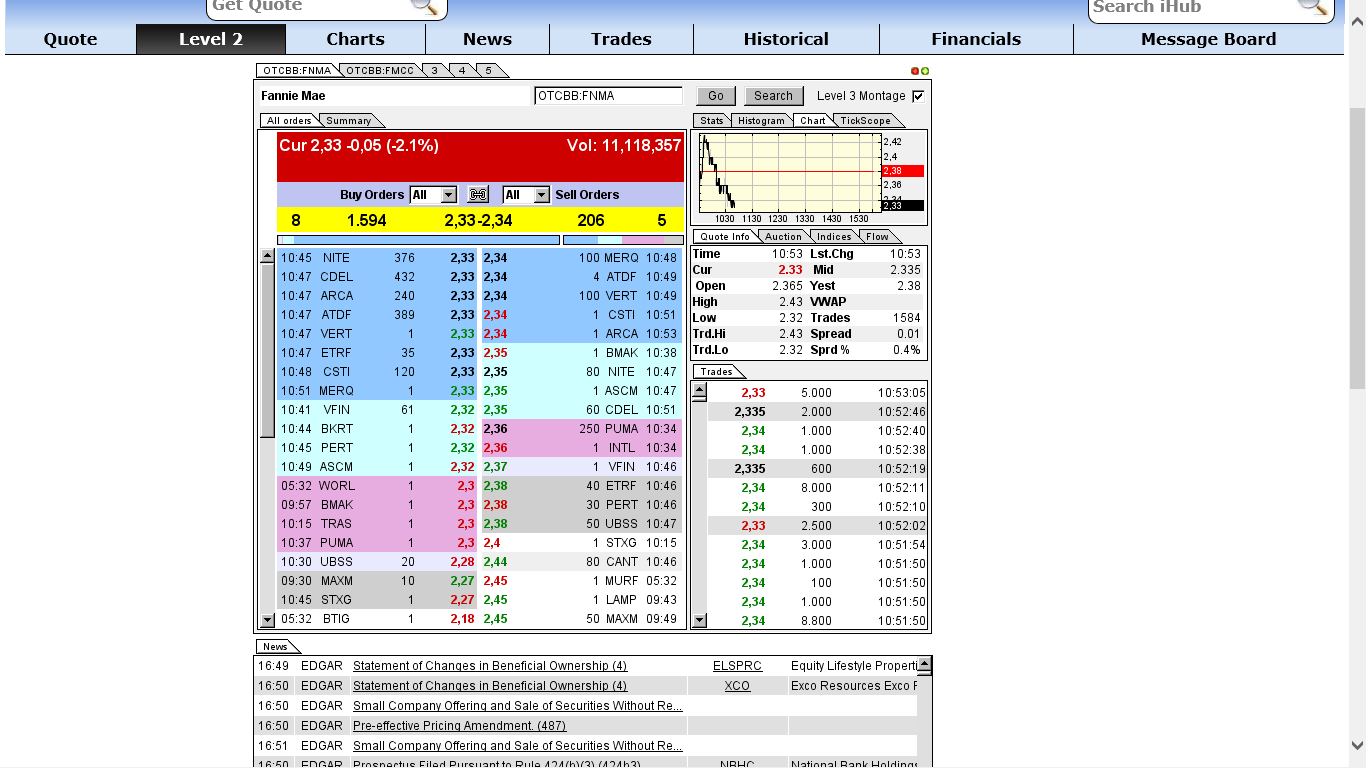Viewport: 1366px width, 768px height.
Task: Click the chain link icon between order filters
Action: point(478,194)
